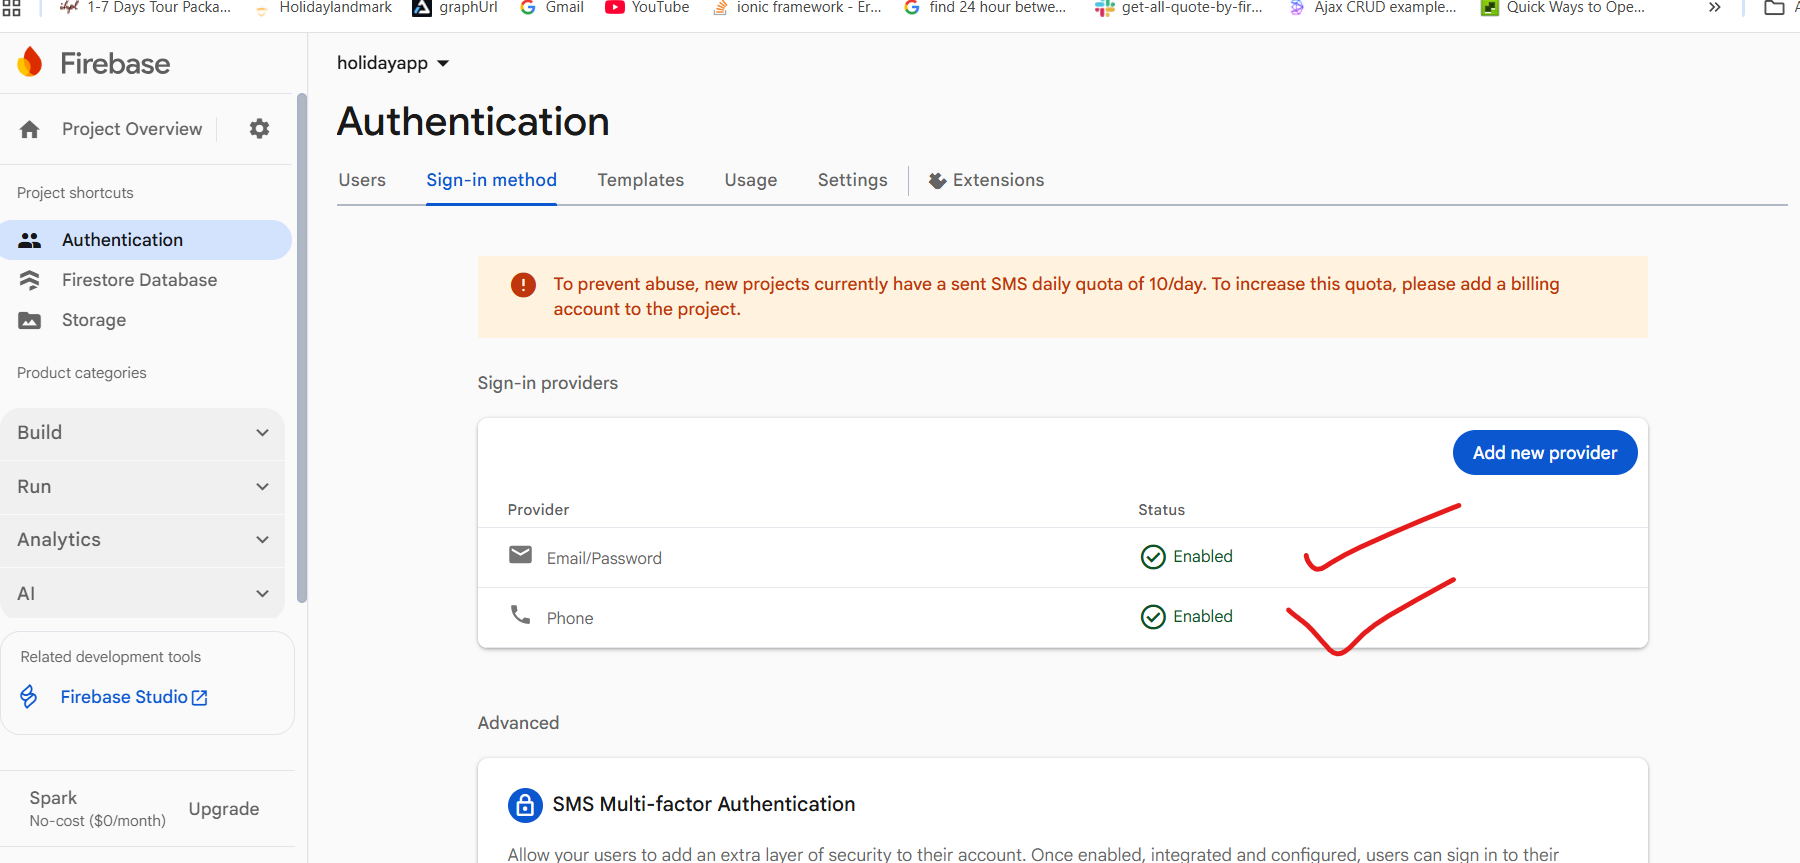Click the red warning icon in SMS quota banner
The image size is (1800, 863).
click(523, 285)
